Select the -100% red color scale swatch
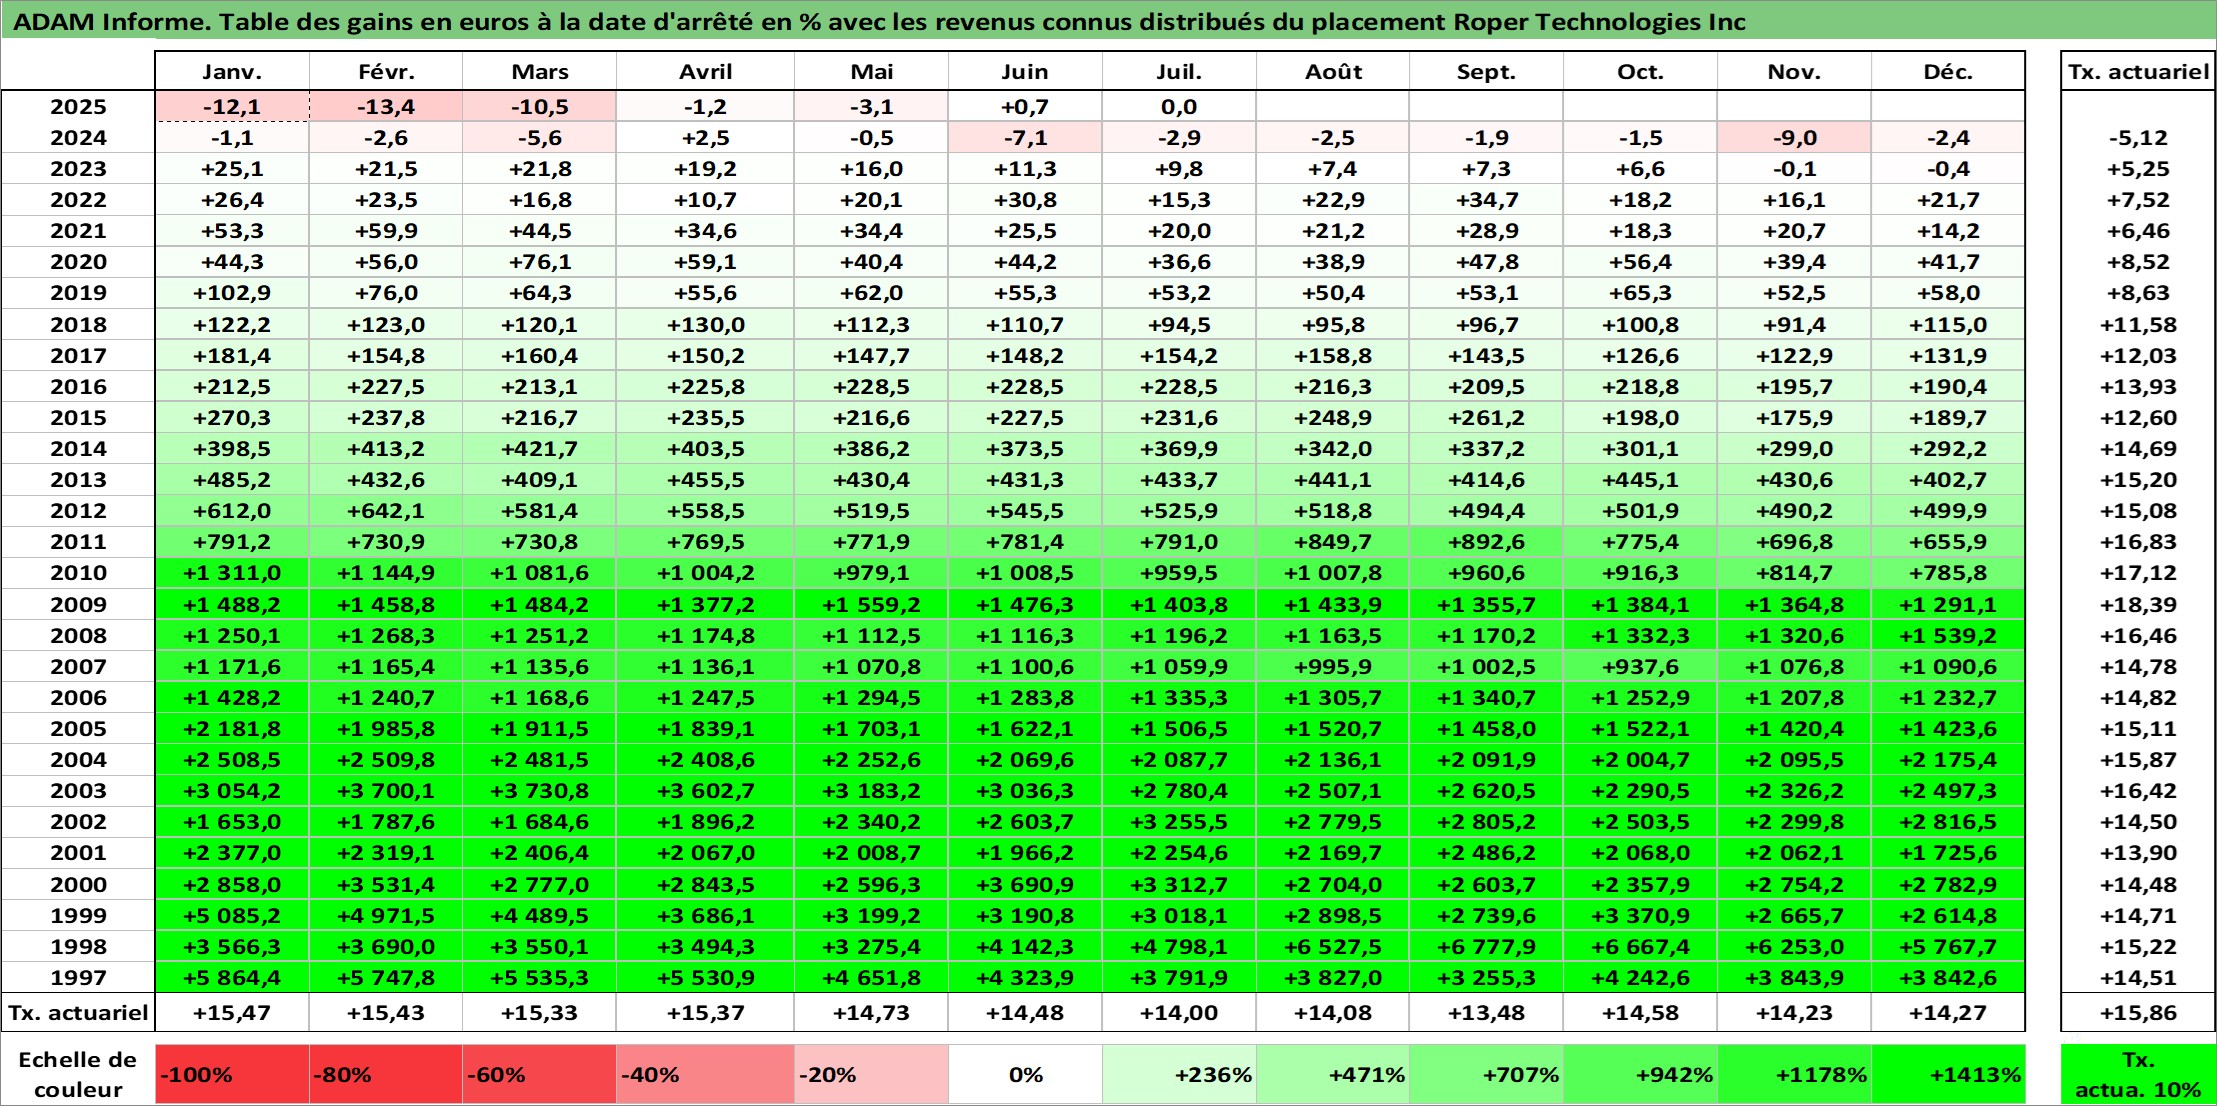This screenshot has height=1106, width=2217. 232,1075
